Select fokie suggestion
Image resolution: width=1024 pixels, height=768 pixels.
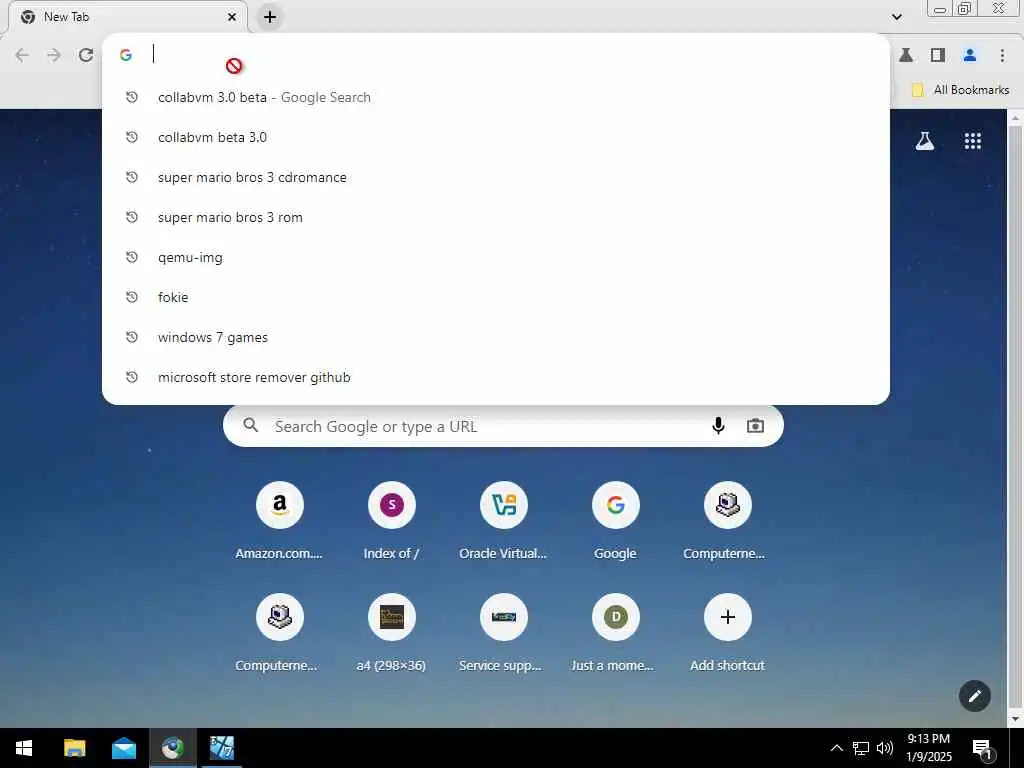496,297
